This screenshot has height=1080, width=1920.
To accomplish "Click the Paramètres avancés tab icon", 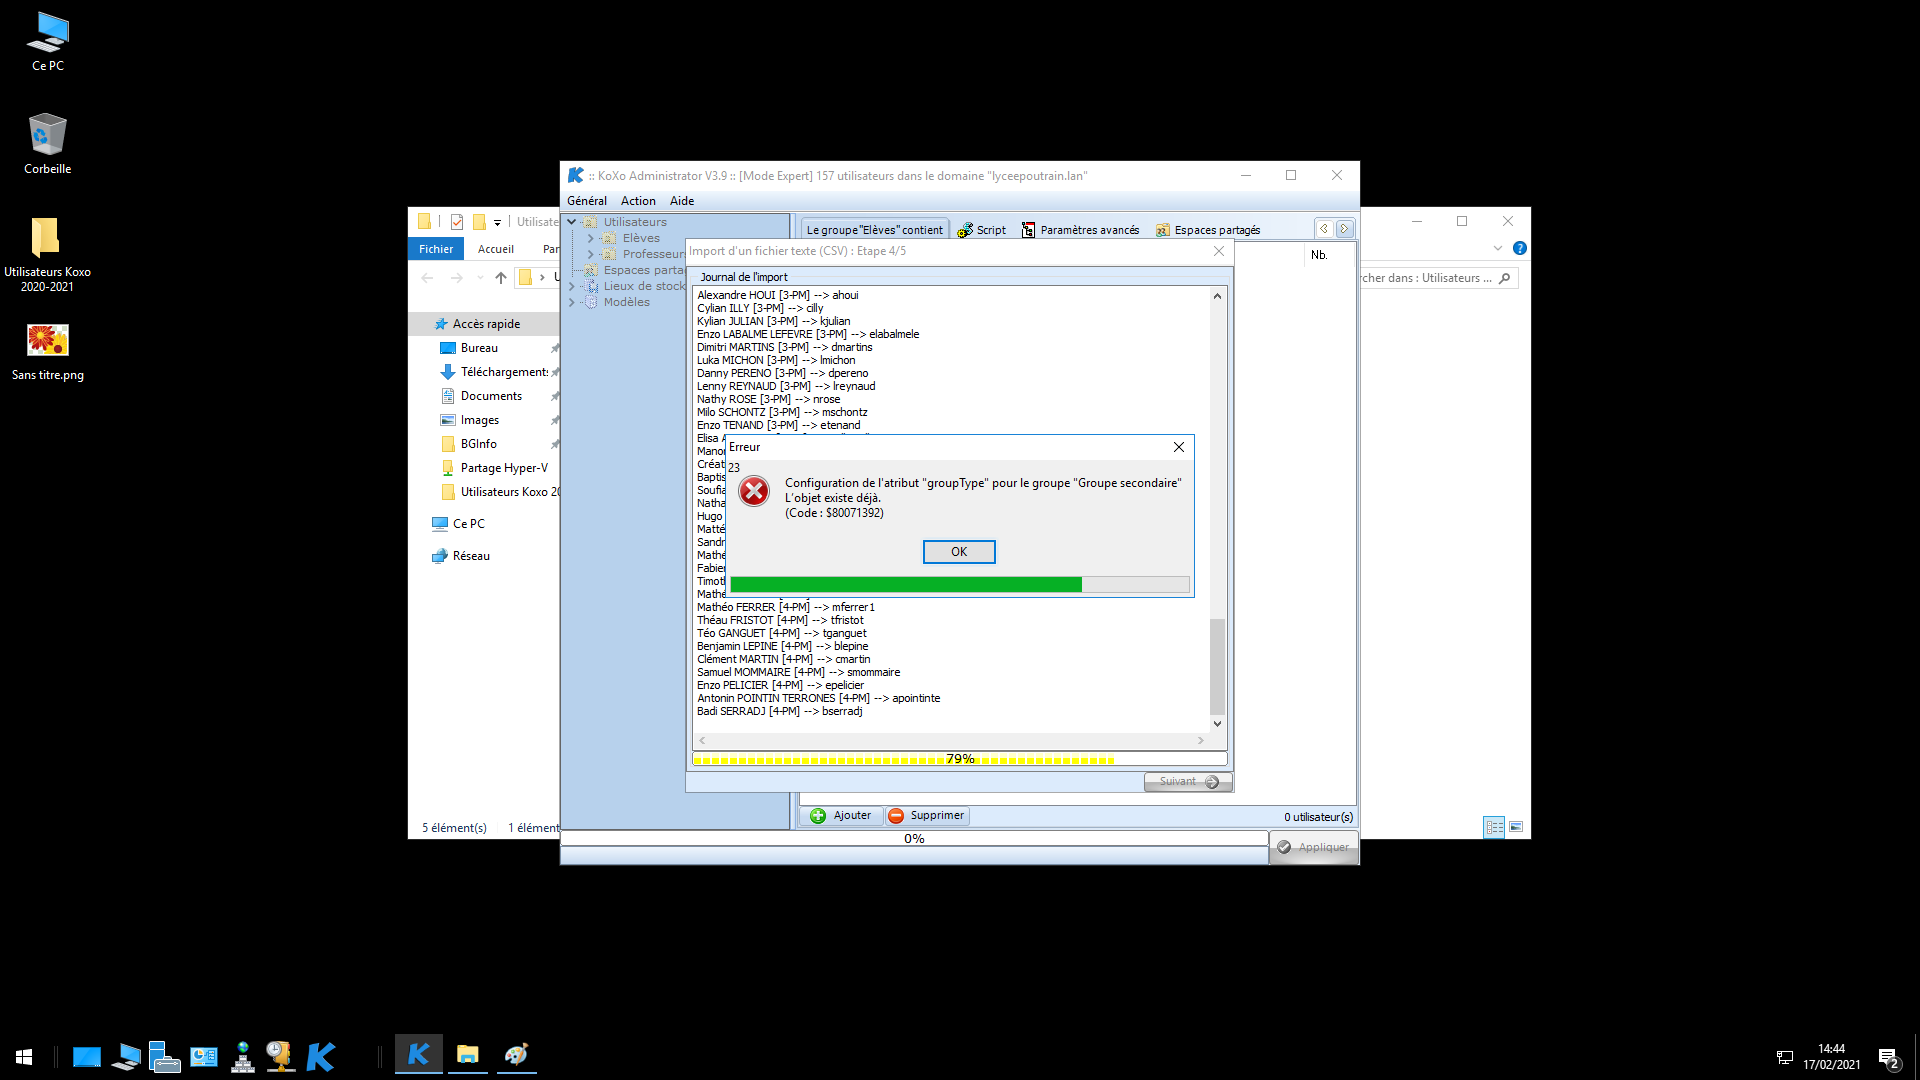I will (1028, 230).
